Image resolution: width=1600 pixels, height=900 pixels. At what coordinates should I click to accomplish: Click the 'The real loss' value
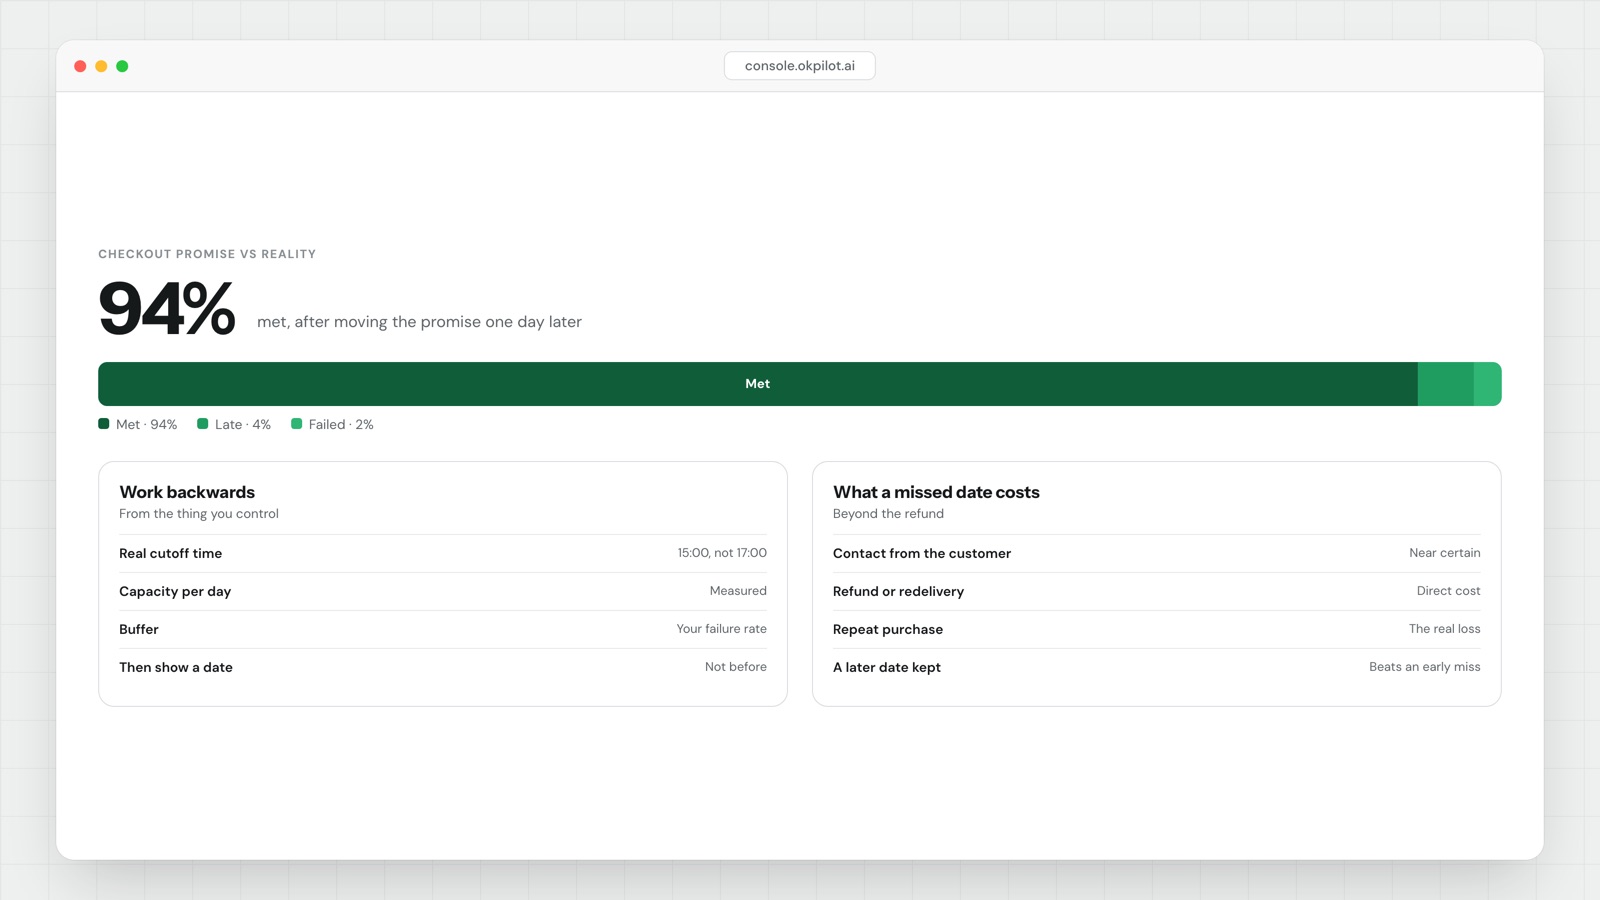point(1445,629)
